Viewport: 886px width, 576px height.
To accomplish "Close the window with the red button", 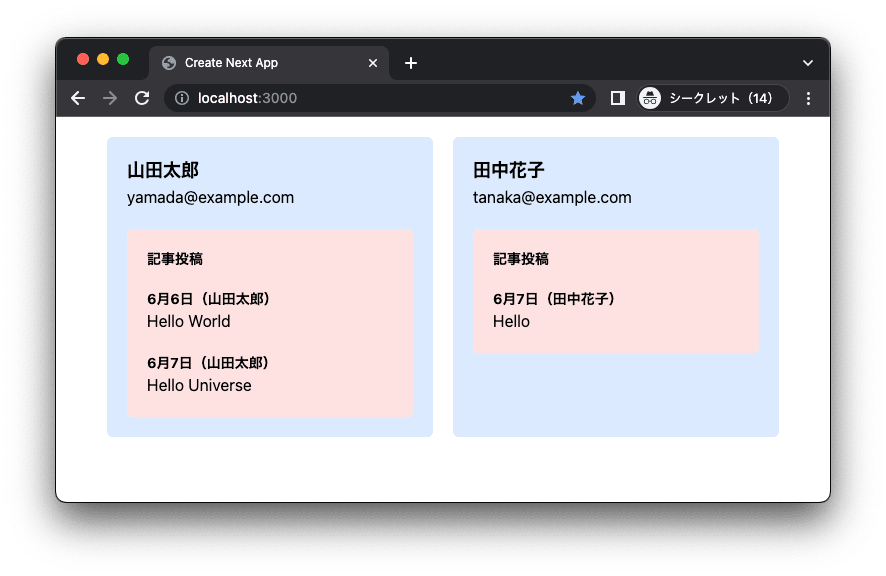I will tap(83, 59).
